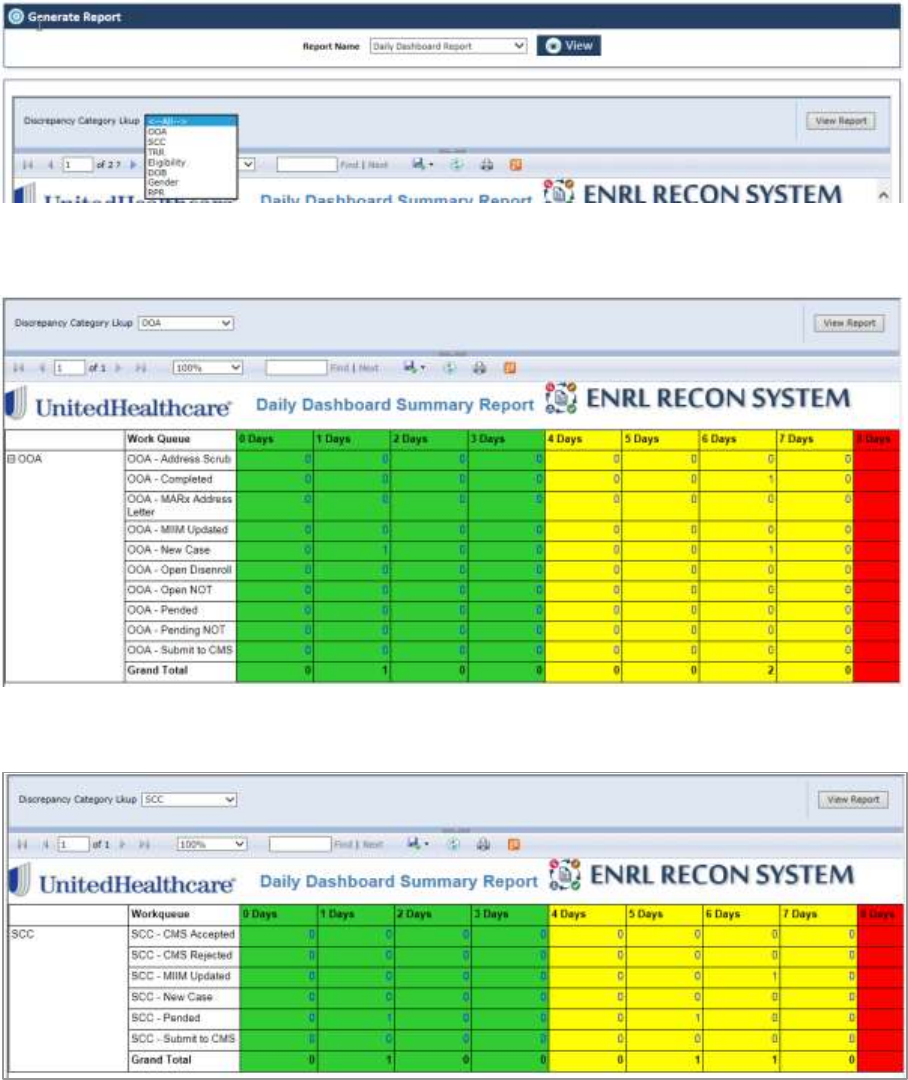Click the print icon in SCC toolbar
The height and width of the screenshot is (1080, 908).
[x=483, y=844]
